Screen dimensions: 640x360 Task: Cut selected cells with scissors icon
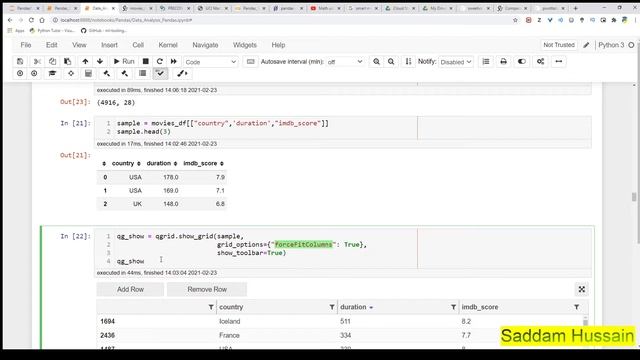click(37, 61)
